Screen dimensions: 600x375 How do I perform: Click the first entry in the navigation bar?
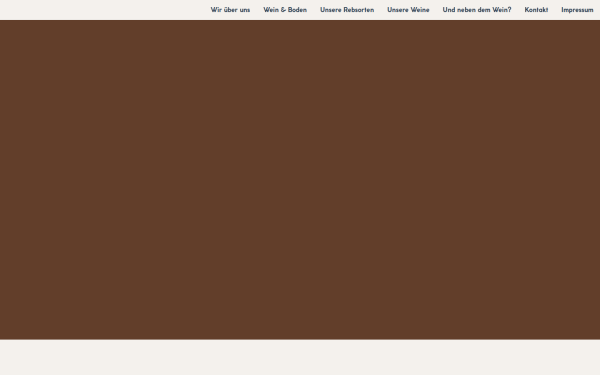click(x=230, y=10)
